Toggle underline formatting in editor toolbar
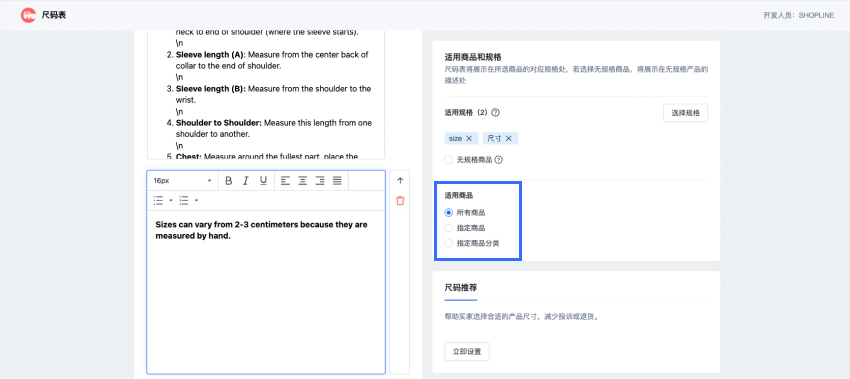Viewport: 850px width, 379px height. click(x=263, y=181)
